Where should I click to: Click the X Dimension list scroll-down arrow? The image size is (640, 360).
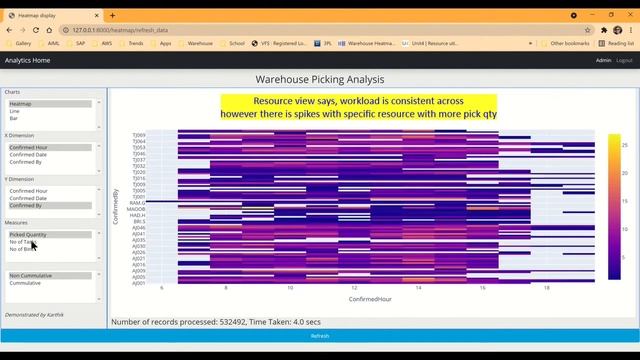99,171
